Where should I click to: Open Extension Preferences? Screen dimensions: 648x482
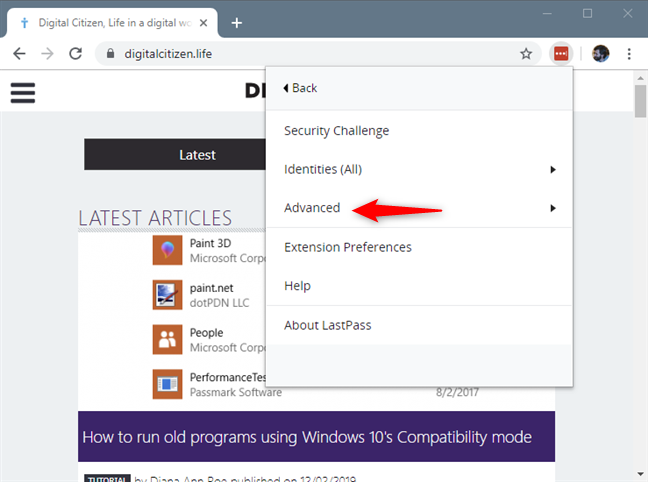pyautogui.click(x=419, y=247)
